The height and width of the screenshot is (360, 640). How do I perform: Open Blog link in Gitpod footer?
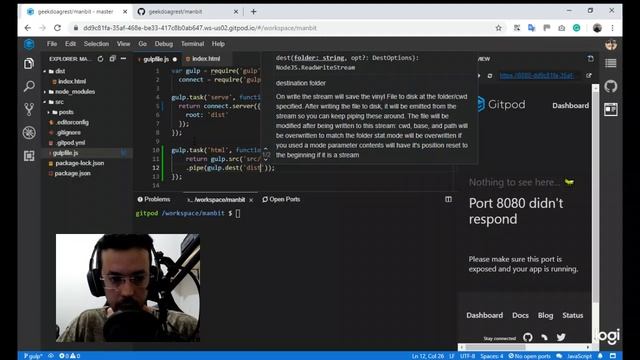(545, 315)
